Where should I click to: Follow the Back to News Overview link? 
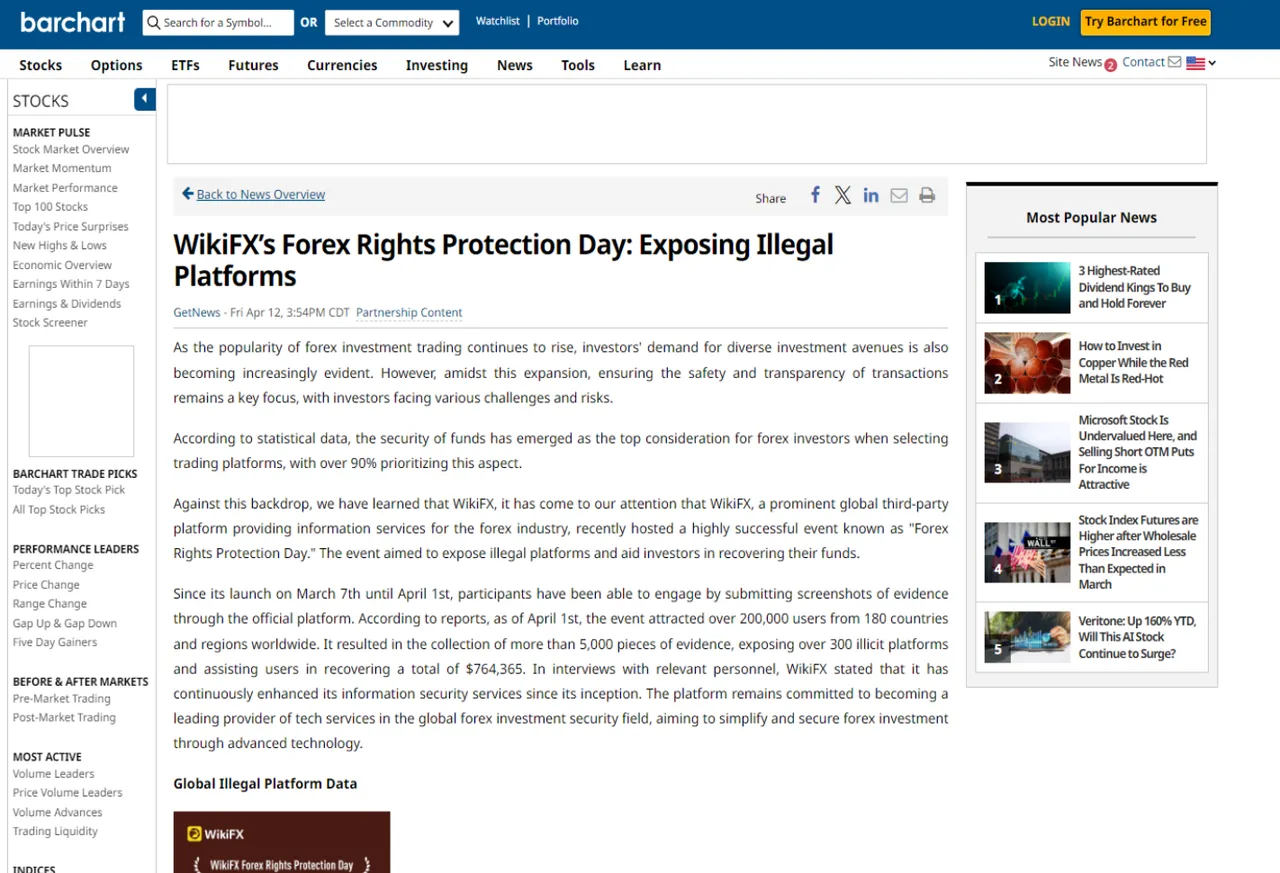[261, 194]
